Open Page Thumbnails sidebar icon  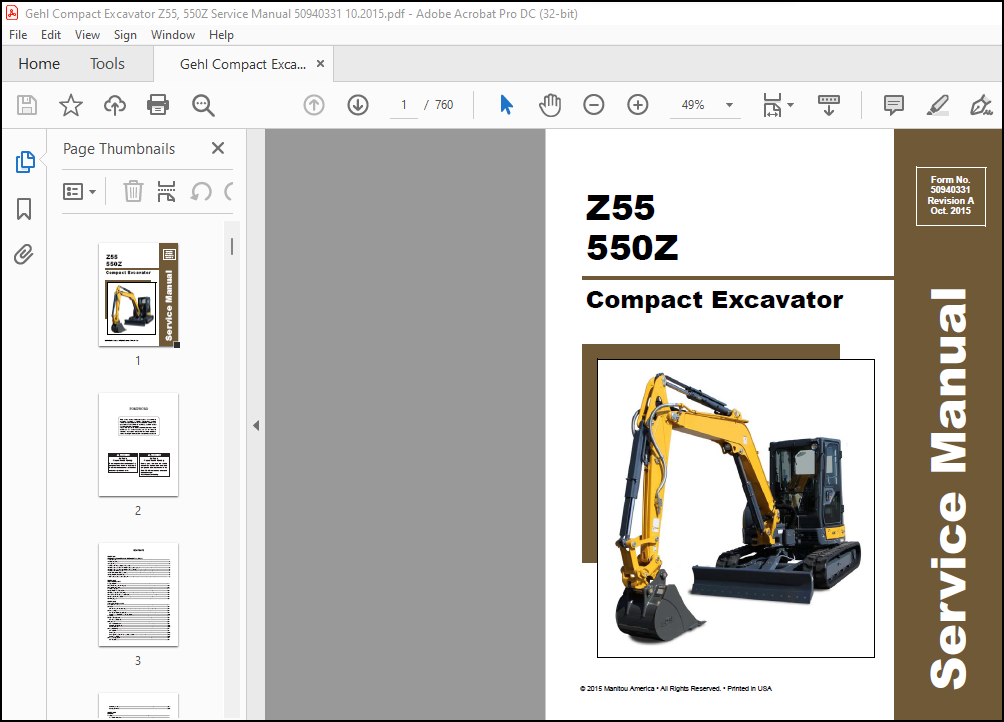(25, 162)
